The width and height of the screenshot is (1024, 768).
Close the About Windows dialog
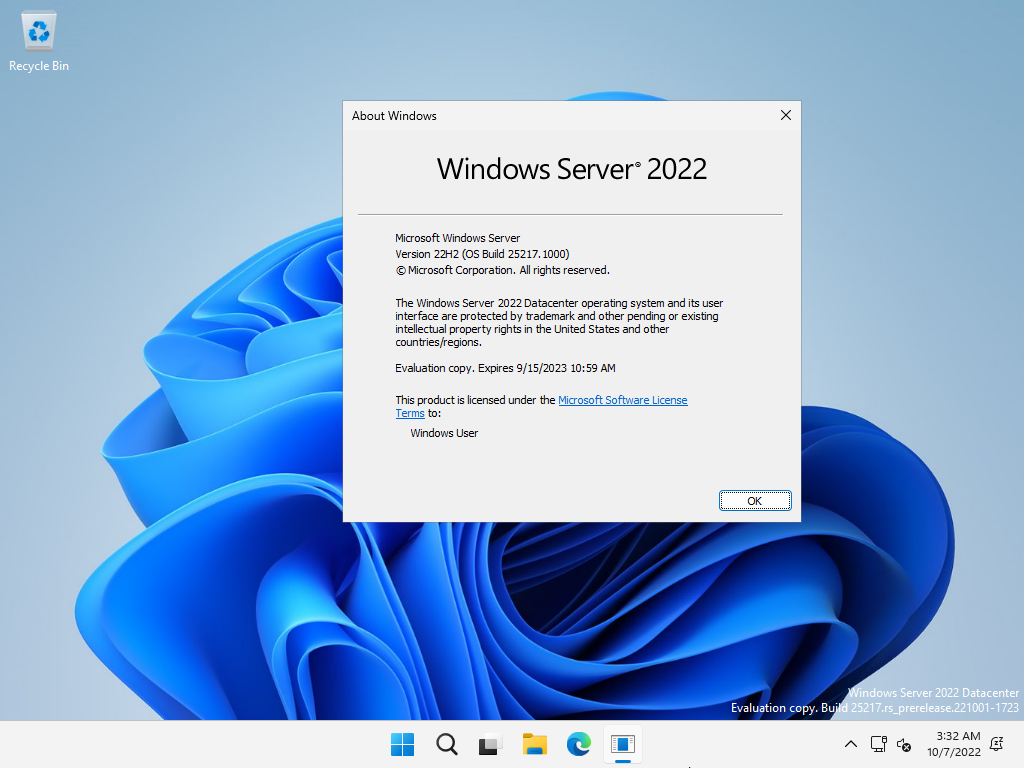coord(786,115)
